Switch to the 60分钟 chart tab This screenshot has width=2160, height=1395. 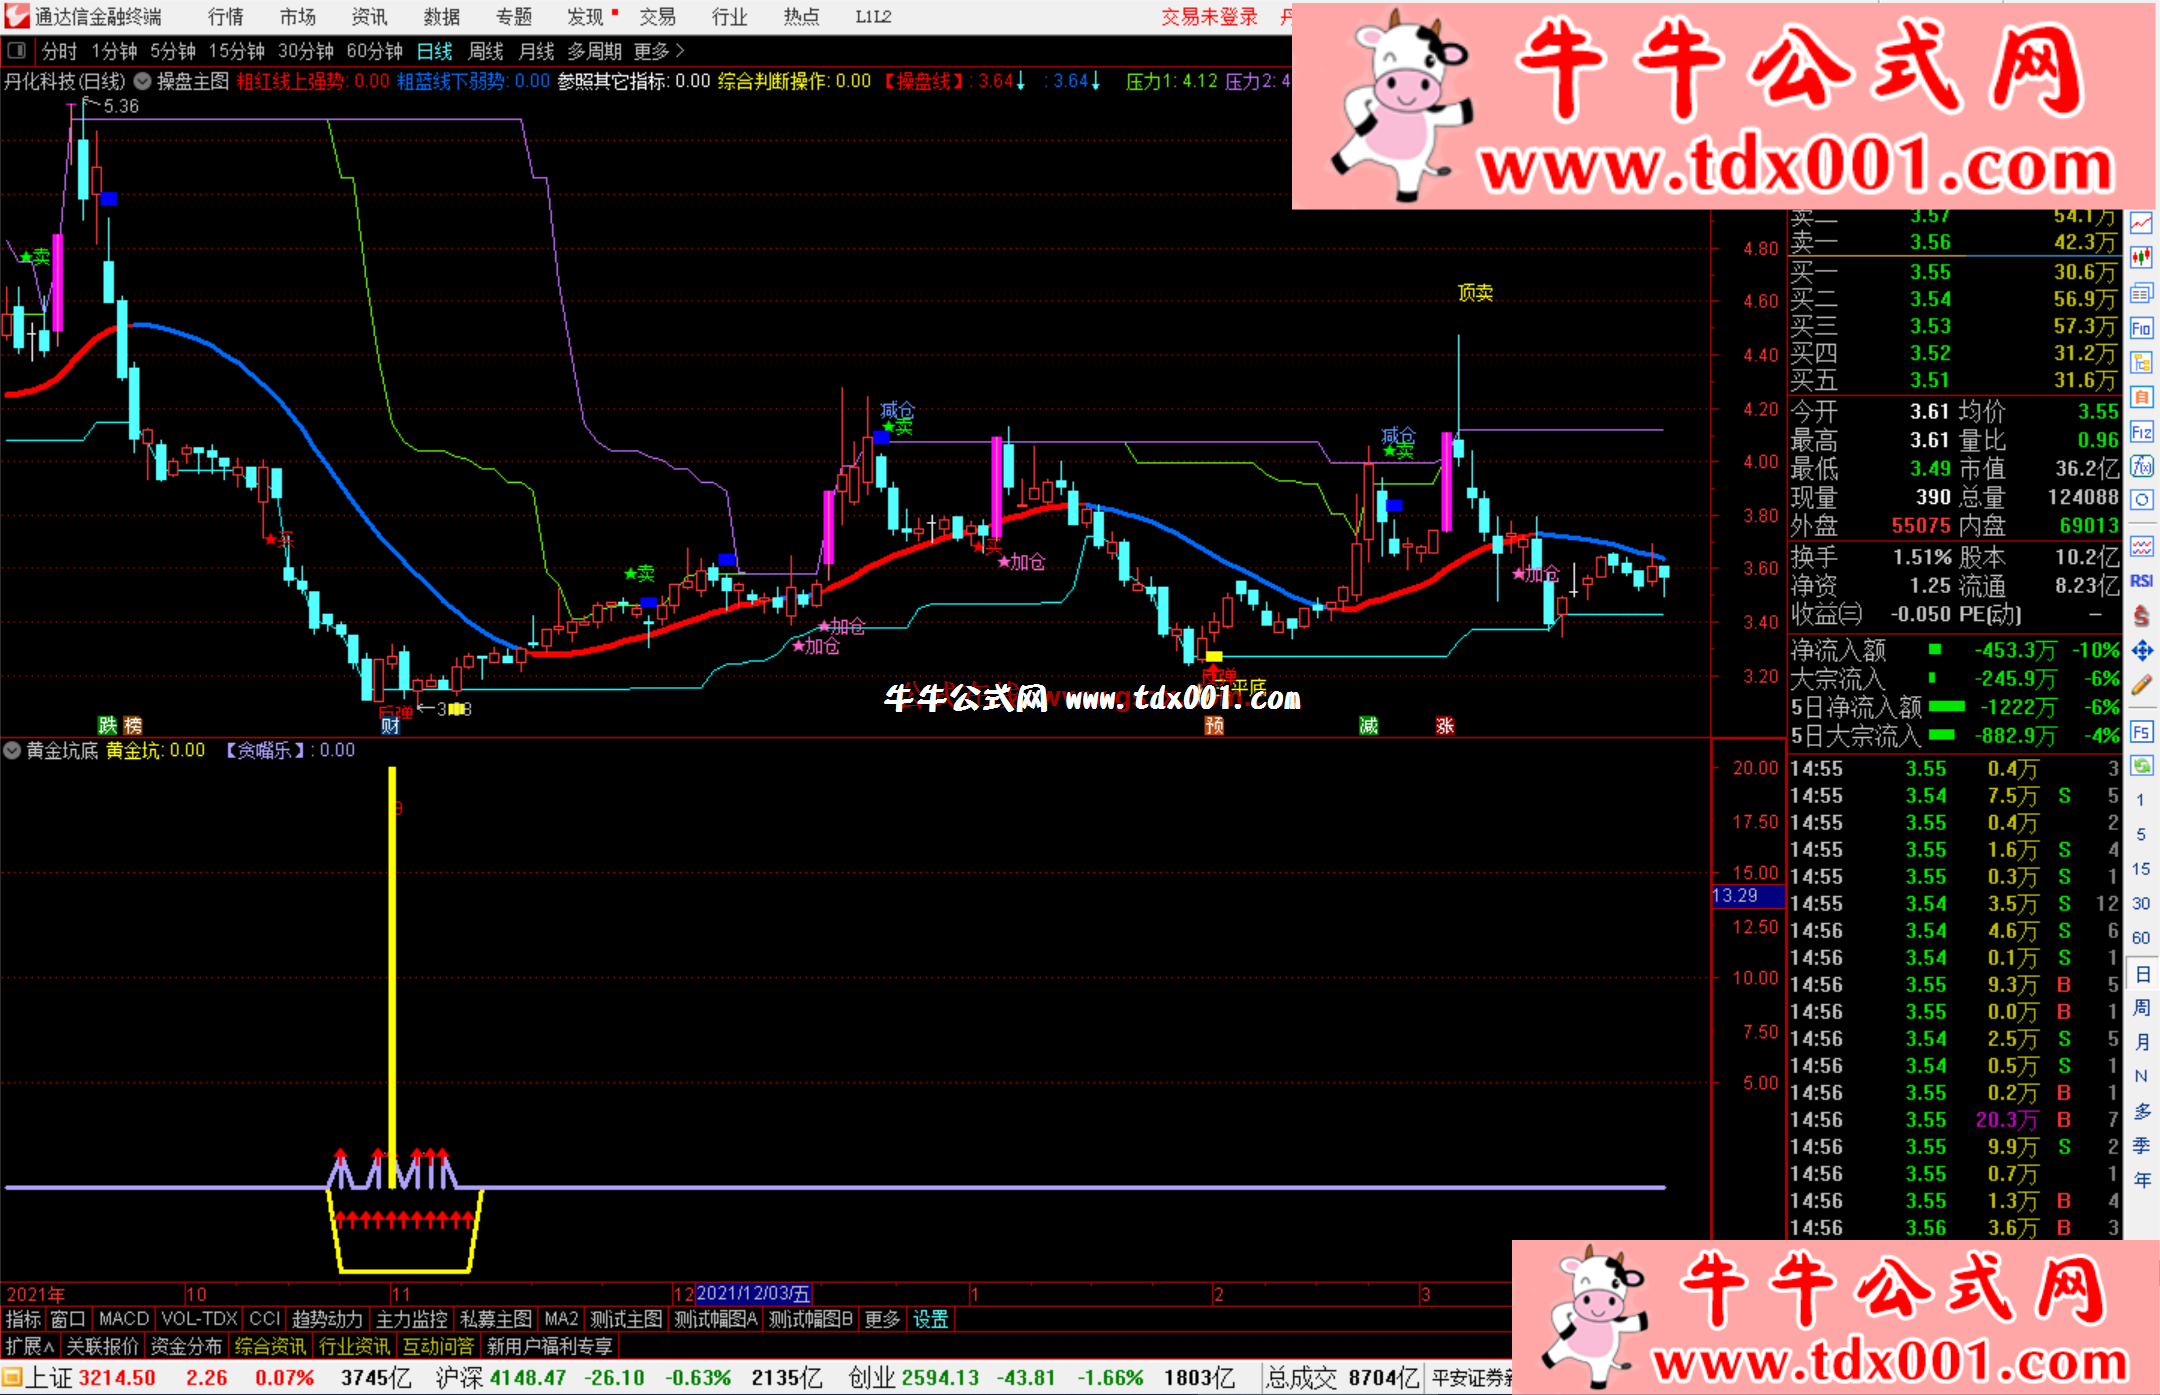pyautogui.click(x=374, y=51)
